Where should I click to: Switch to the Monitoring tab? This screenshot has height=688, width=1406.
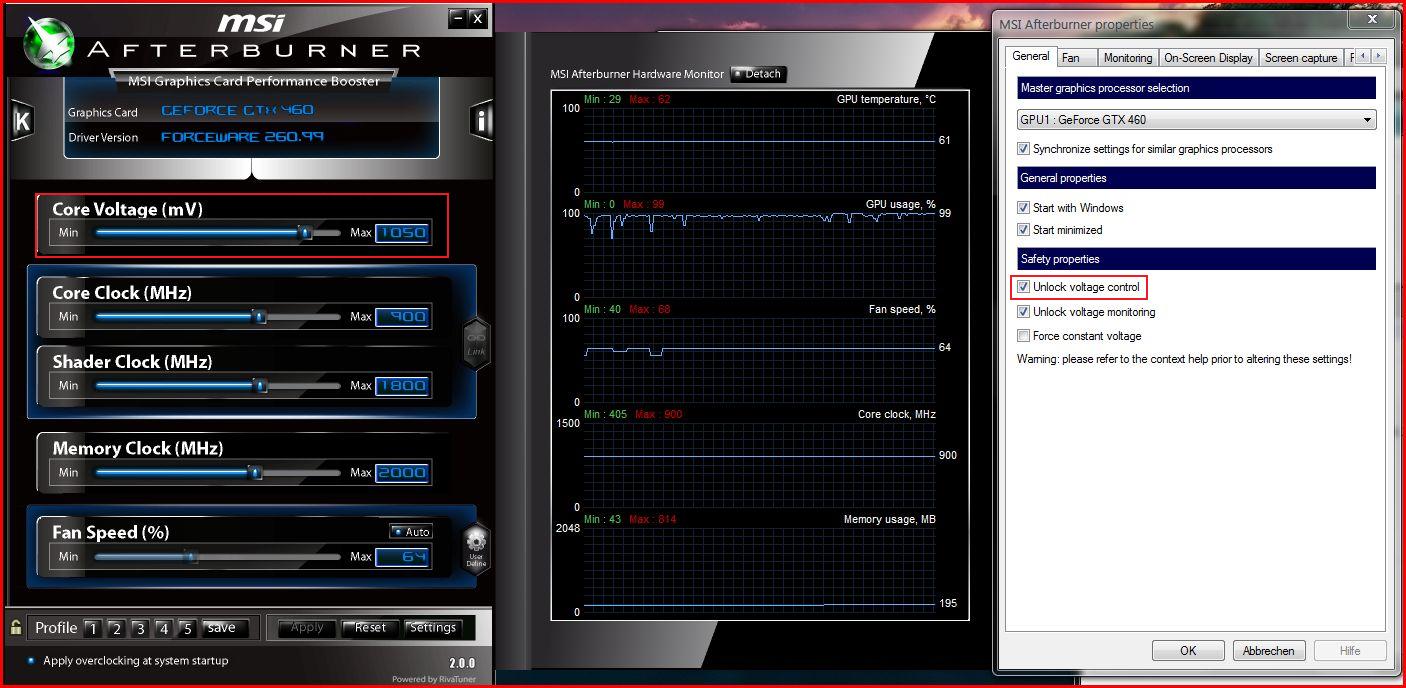tap(1128, 58)
